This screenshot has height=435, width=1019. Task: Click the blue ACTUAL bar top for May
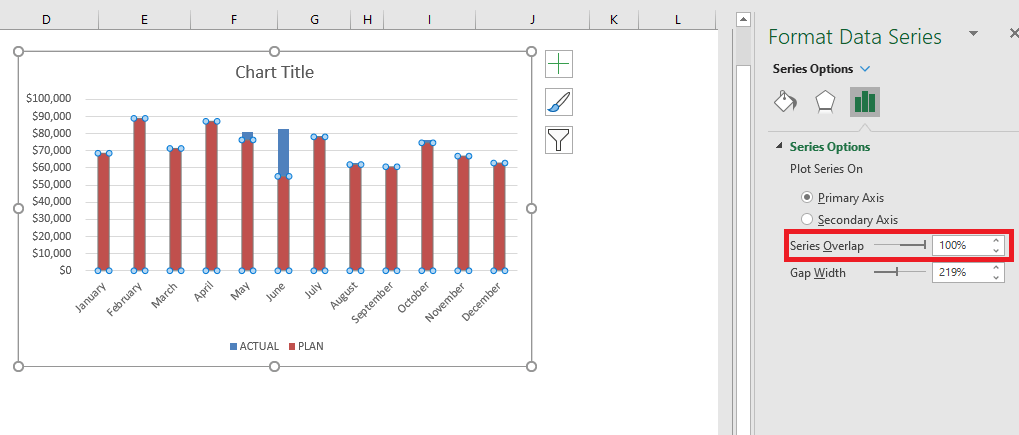248,135
